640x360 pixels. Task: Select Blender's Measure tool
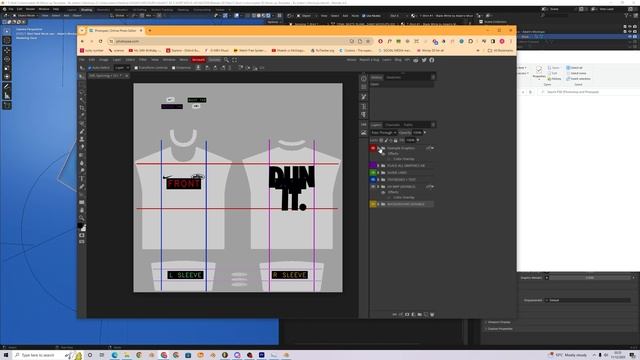pos(7,96)
